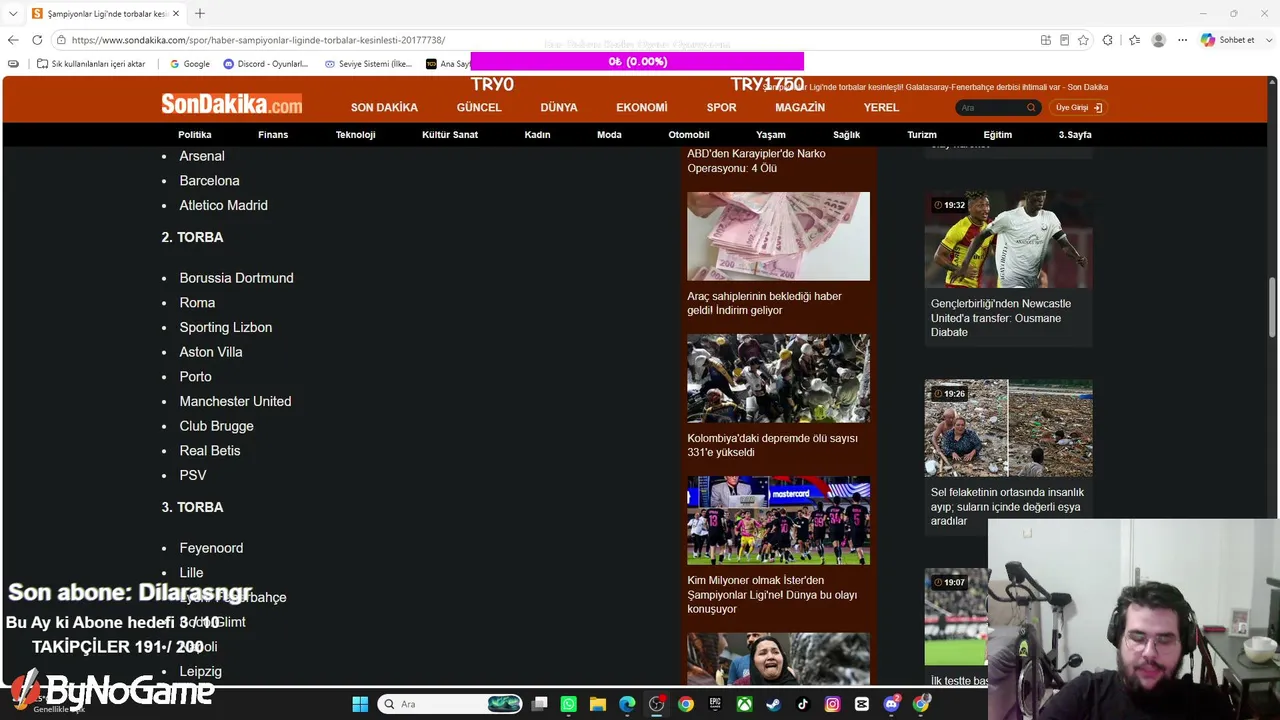
Task: Click Borussia Dortmund in 2. TORBA
Action: (237, 278)
